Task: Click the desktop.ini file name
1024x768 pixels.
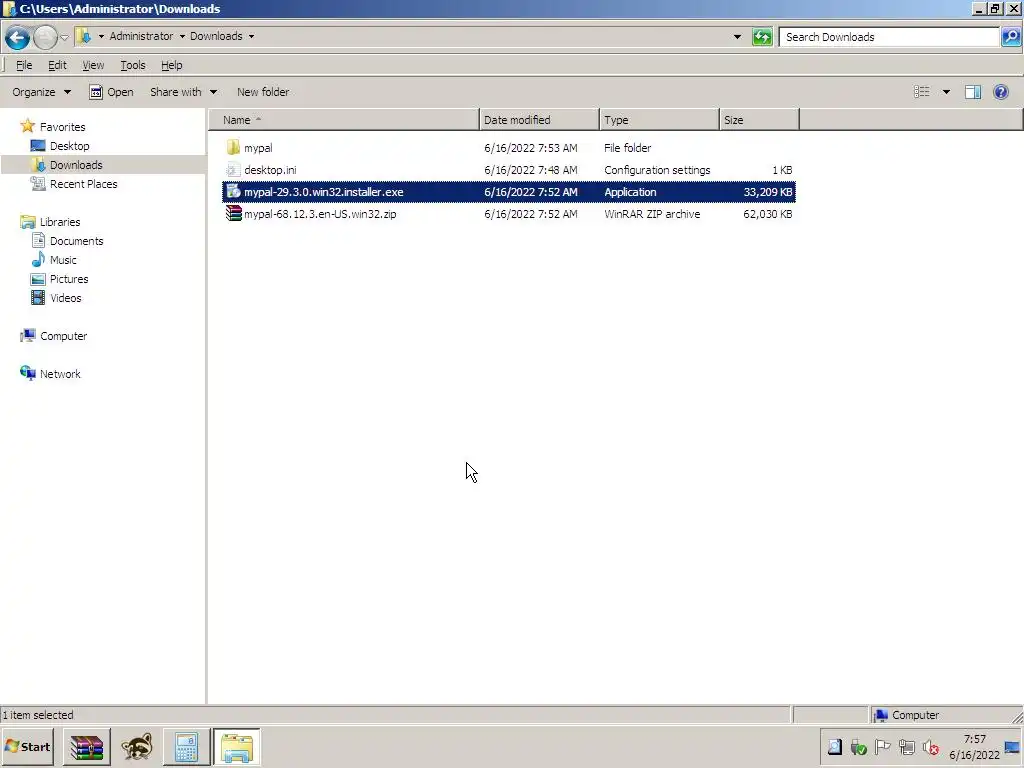Action: pos(270,170)
